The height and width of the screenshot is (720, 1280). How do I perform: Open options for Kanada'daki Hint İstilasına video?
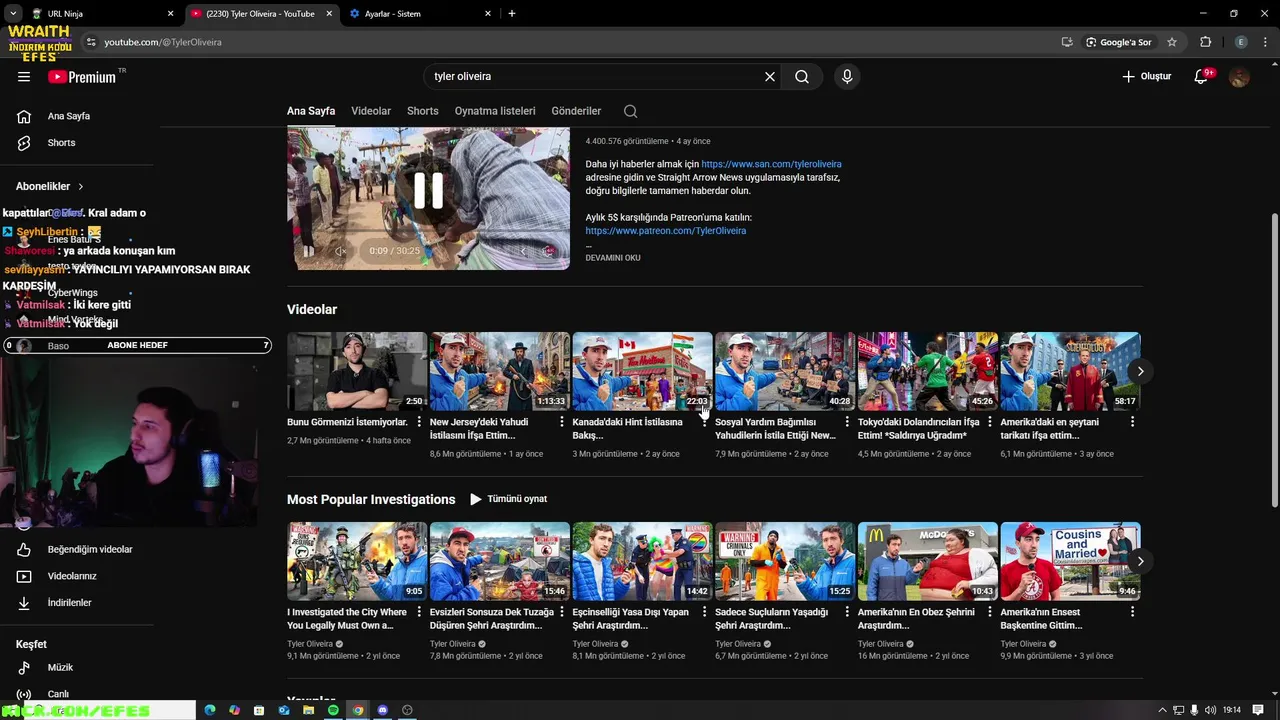(704, 422)
